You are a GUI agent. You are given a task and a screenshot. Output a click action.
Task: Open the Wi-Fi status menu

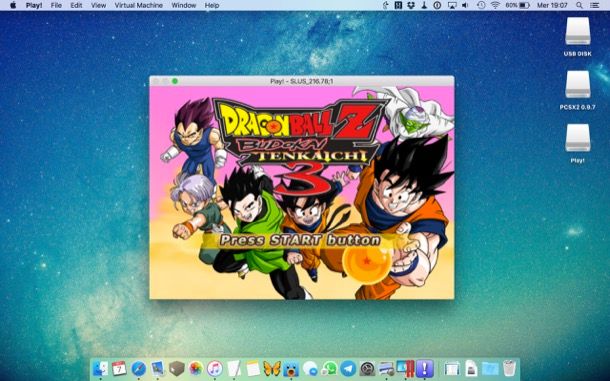click(x=495, y=5)
